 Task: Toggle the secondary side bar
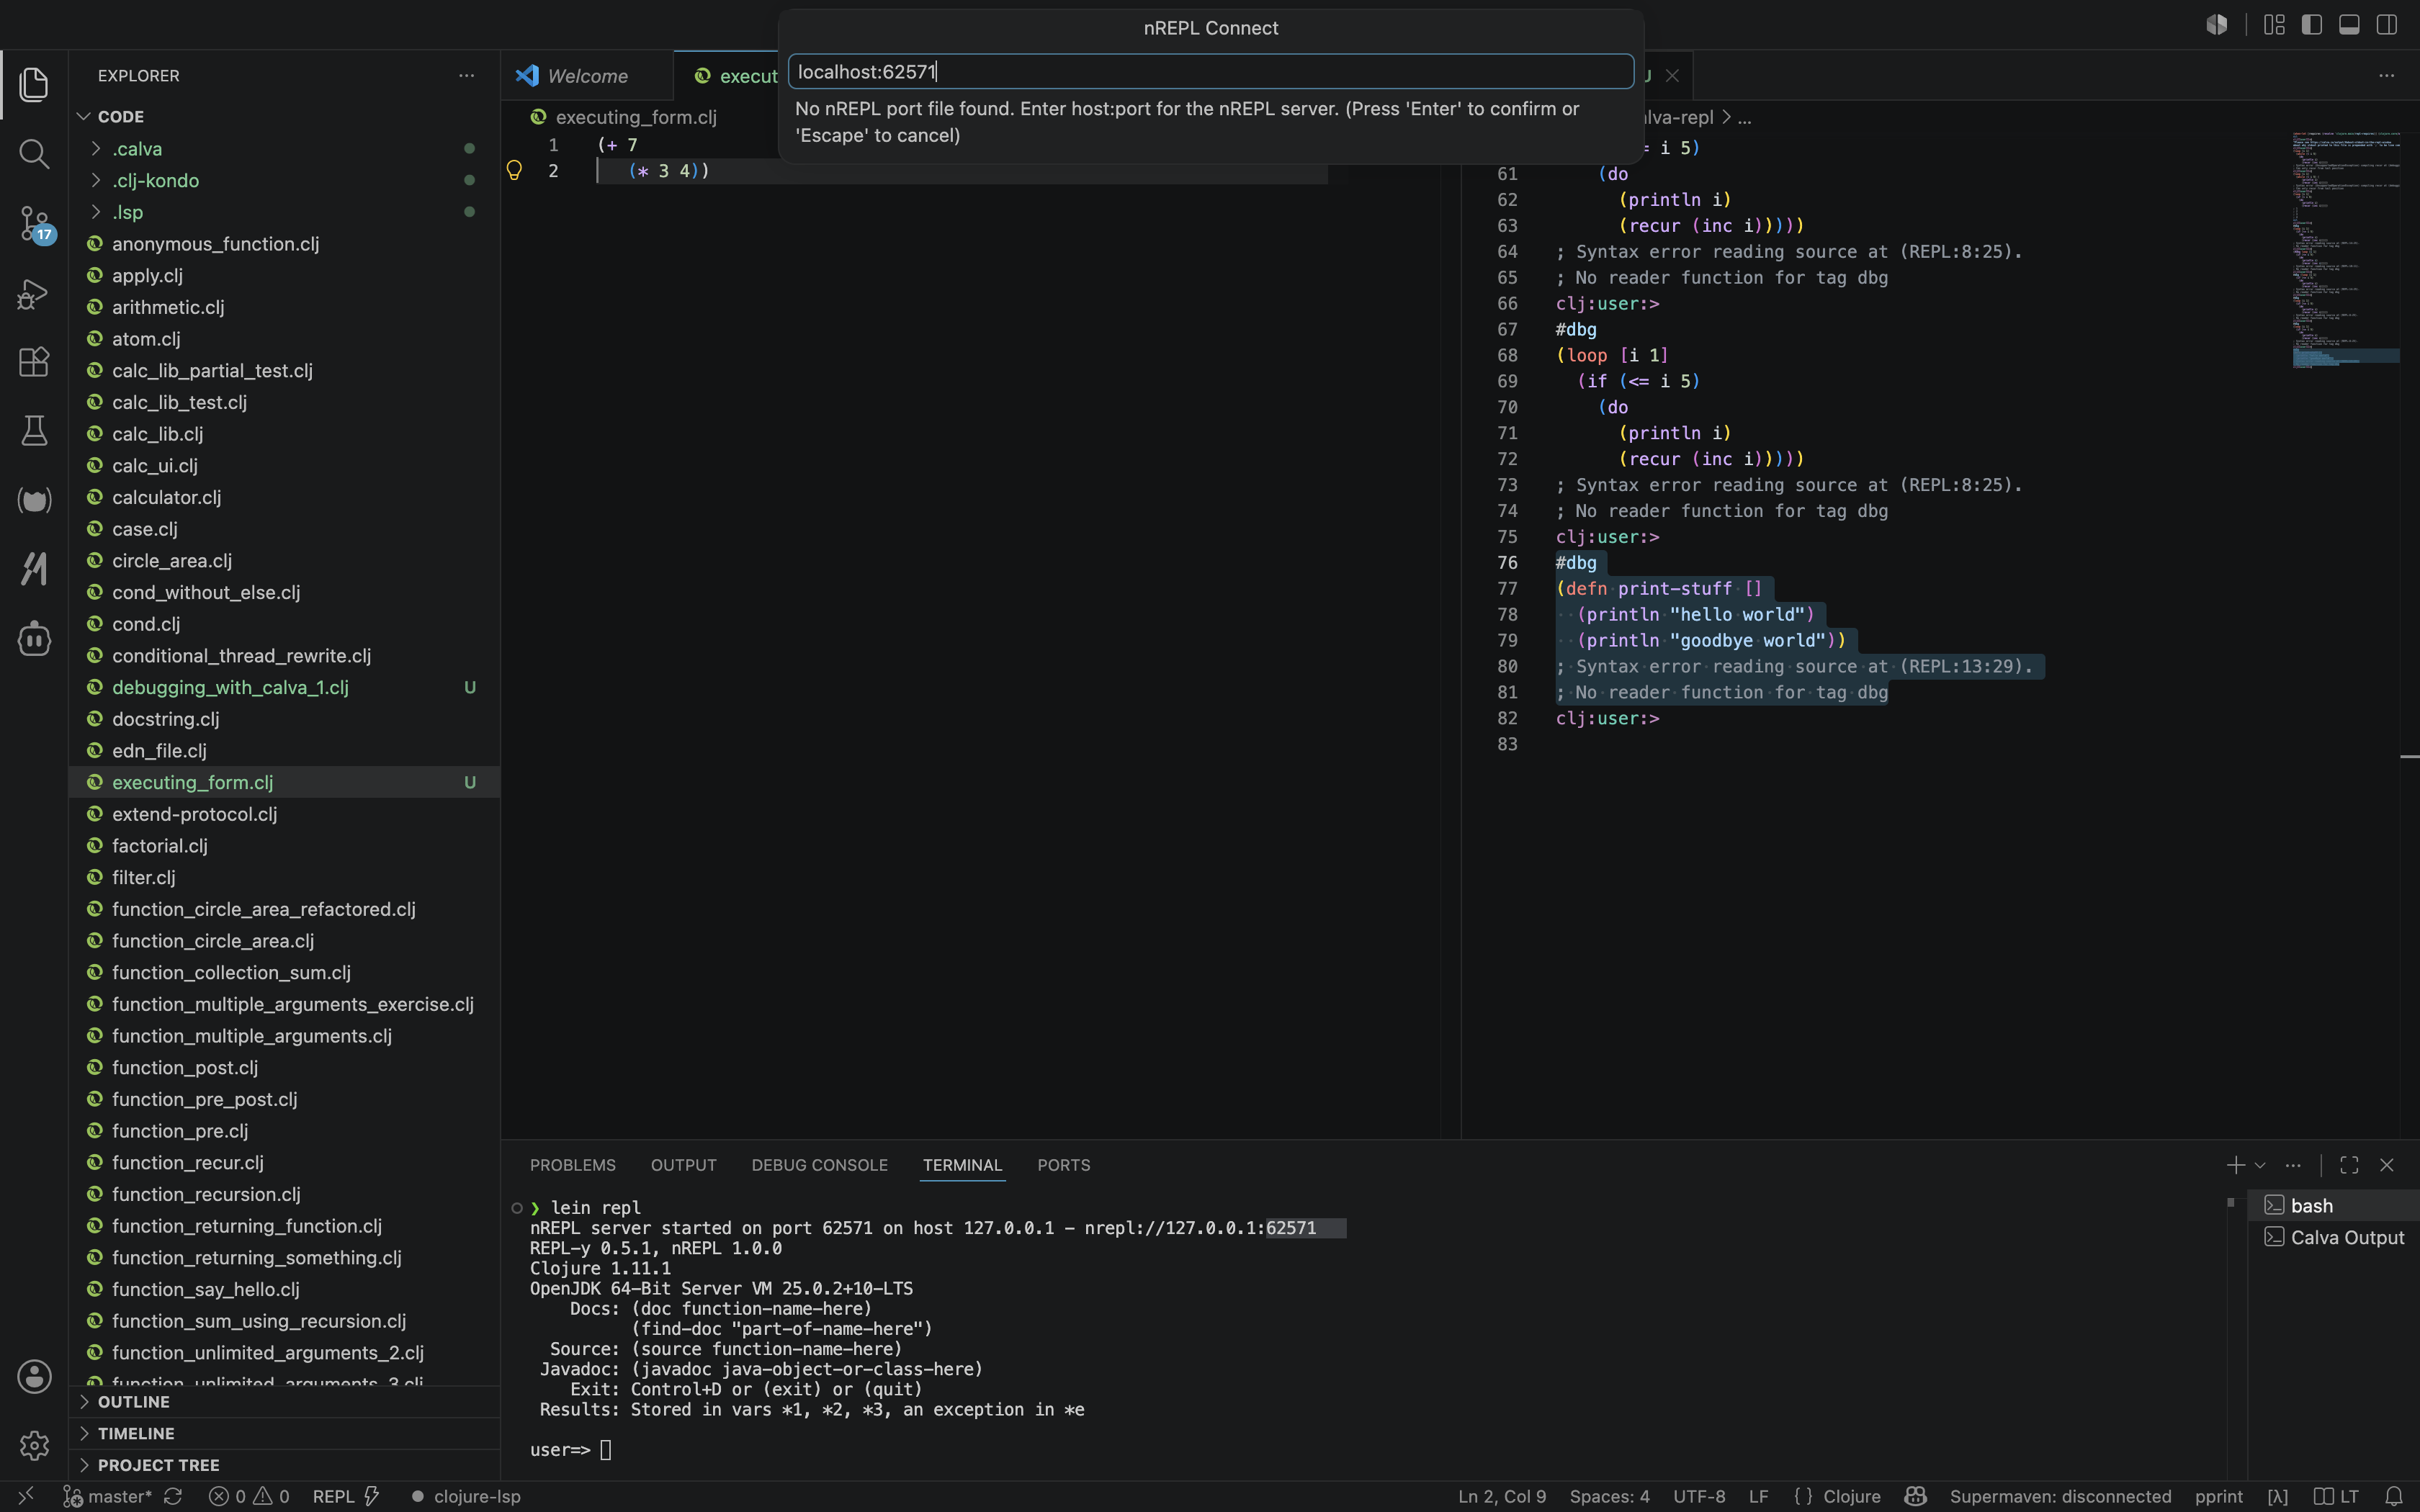[2387, 25]
